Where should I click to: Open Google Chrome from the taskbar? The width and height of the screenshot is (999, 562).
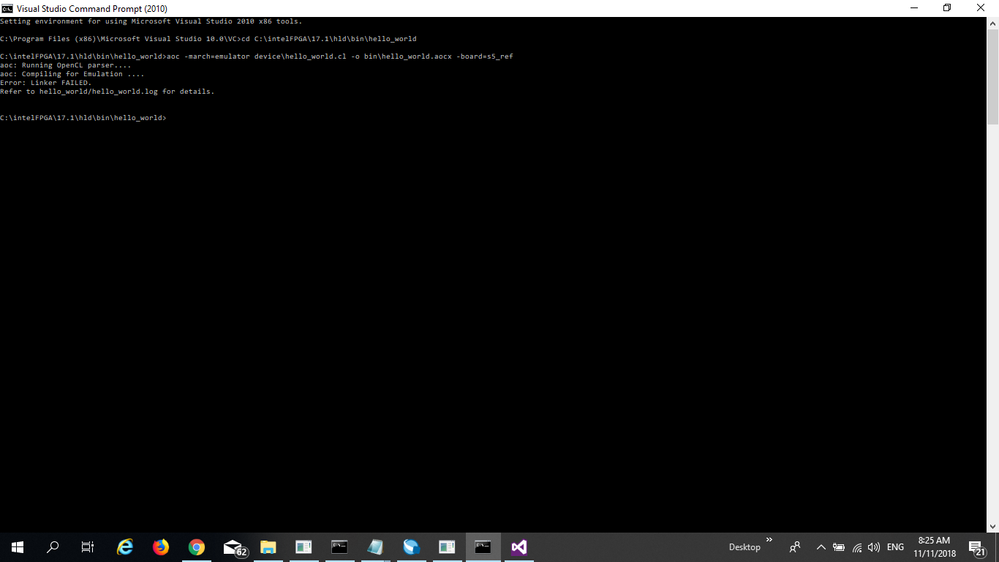pos(196,547)
